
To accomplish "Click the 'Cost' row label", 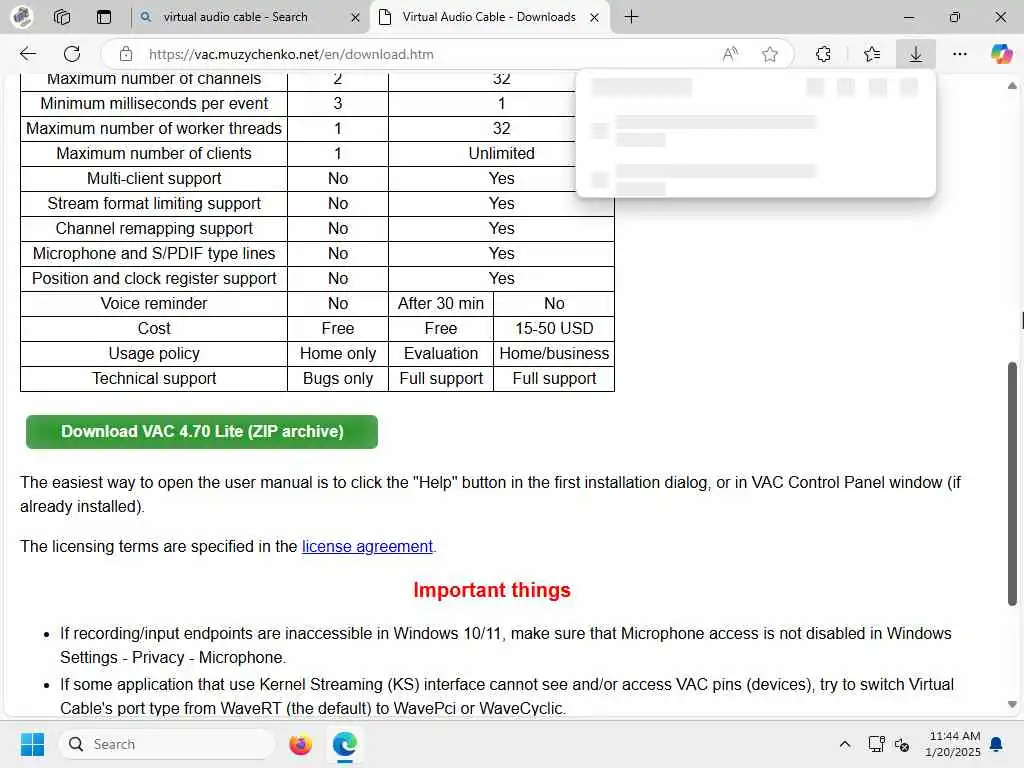I will click(153, 328).
